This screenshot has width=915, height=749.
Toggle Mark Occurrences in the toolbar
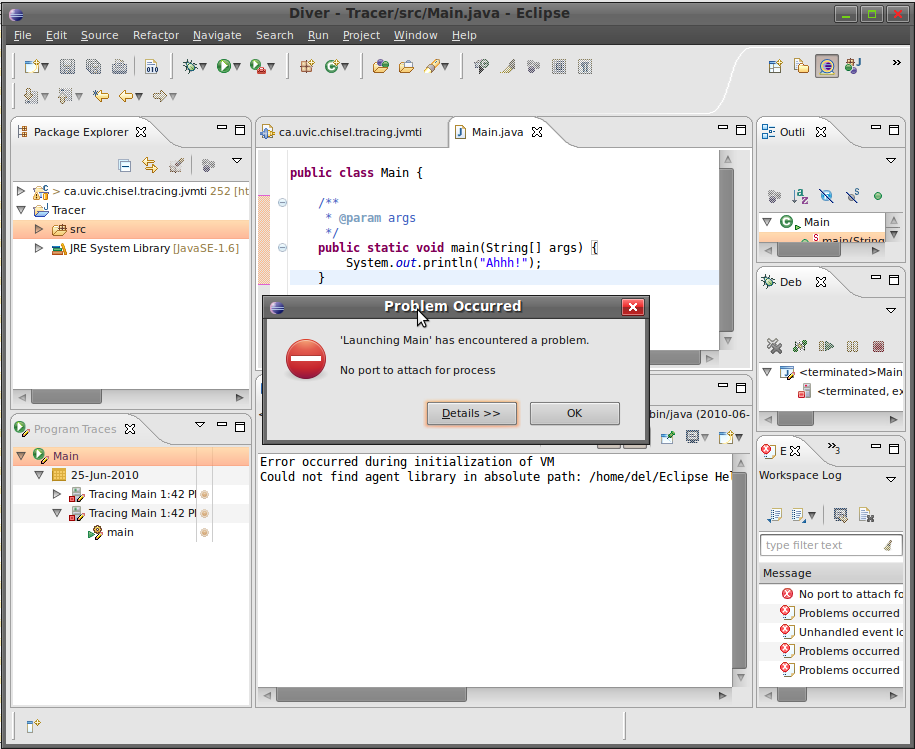coord(507,66)
